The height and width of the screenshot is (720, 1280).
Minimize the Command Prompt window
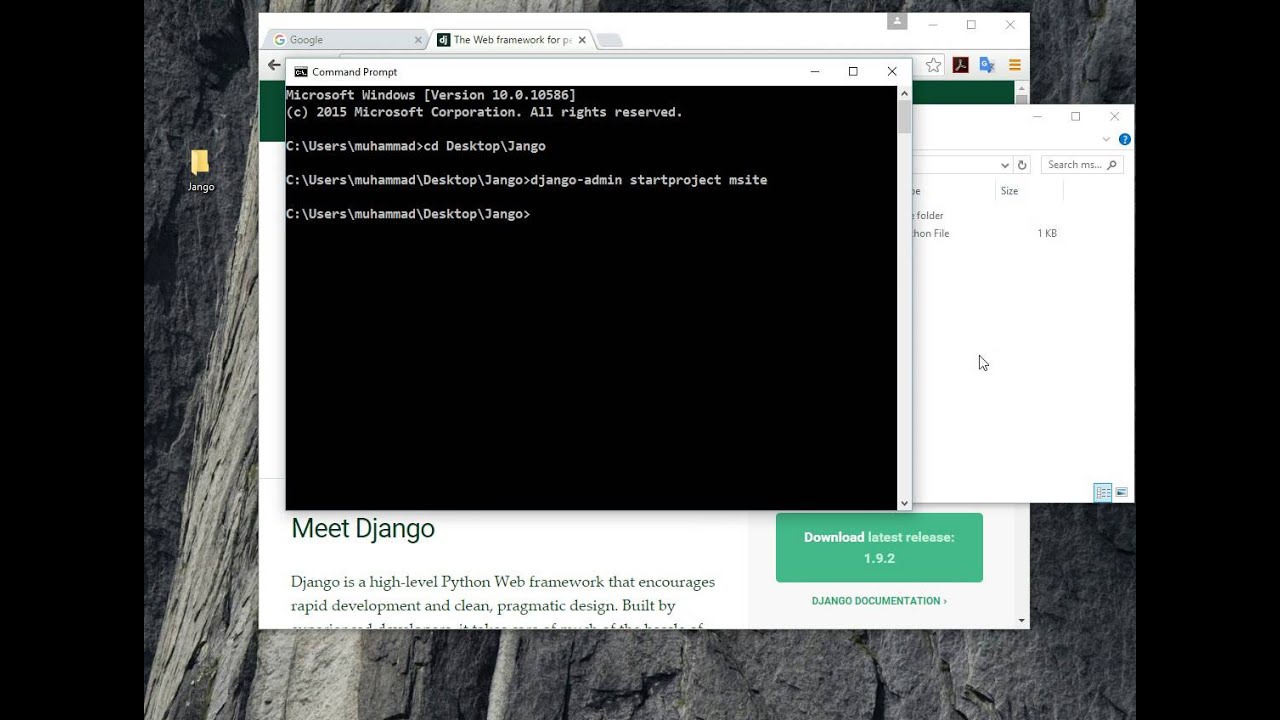815,71
